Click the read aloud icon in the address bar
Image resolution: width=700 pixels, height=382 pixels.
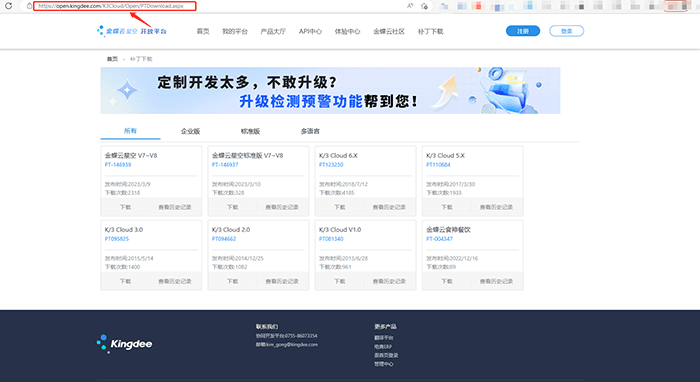pyautogui.click(x=410, y=6)
